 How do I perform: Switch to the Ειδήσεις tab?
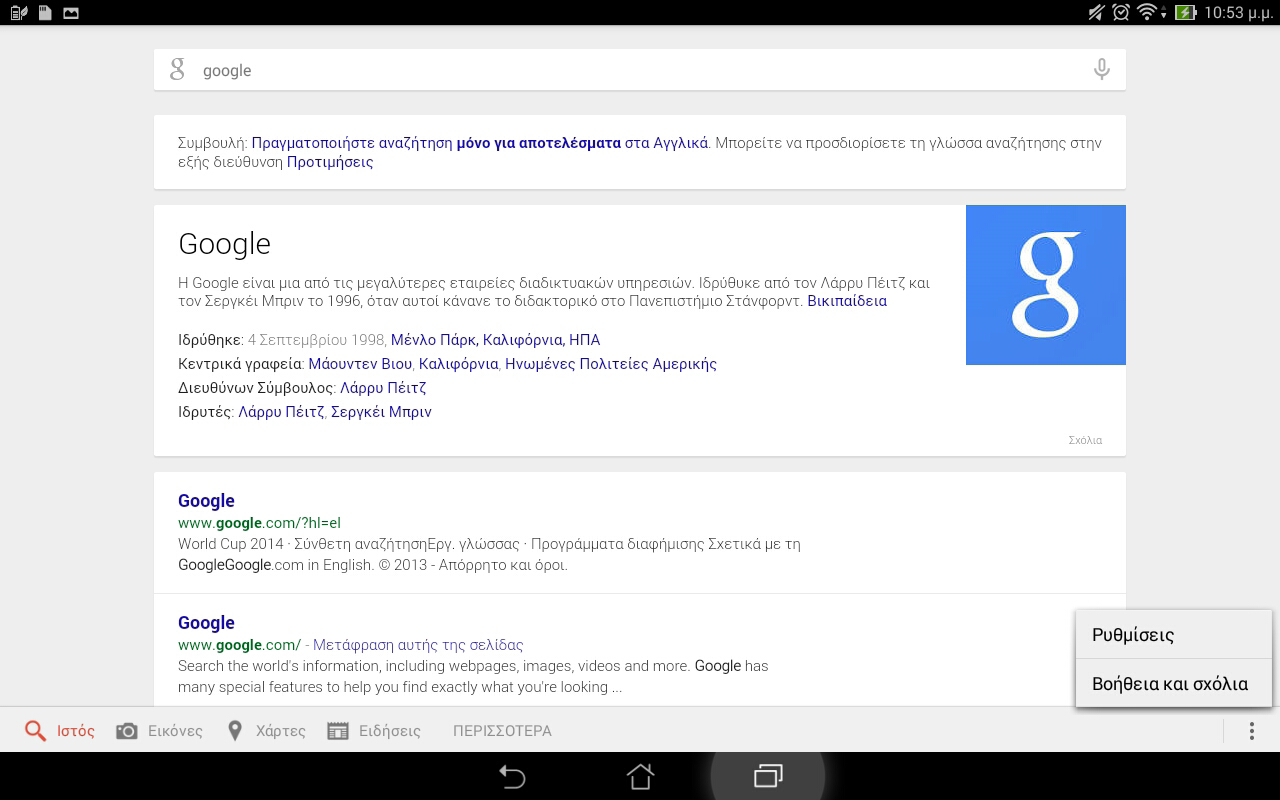click(x=374, y=731)
